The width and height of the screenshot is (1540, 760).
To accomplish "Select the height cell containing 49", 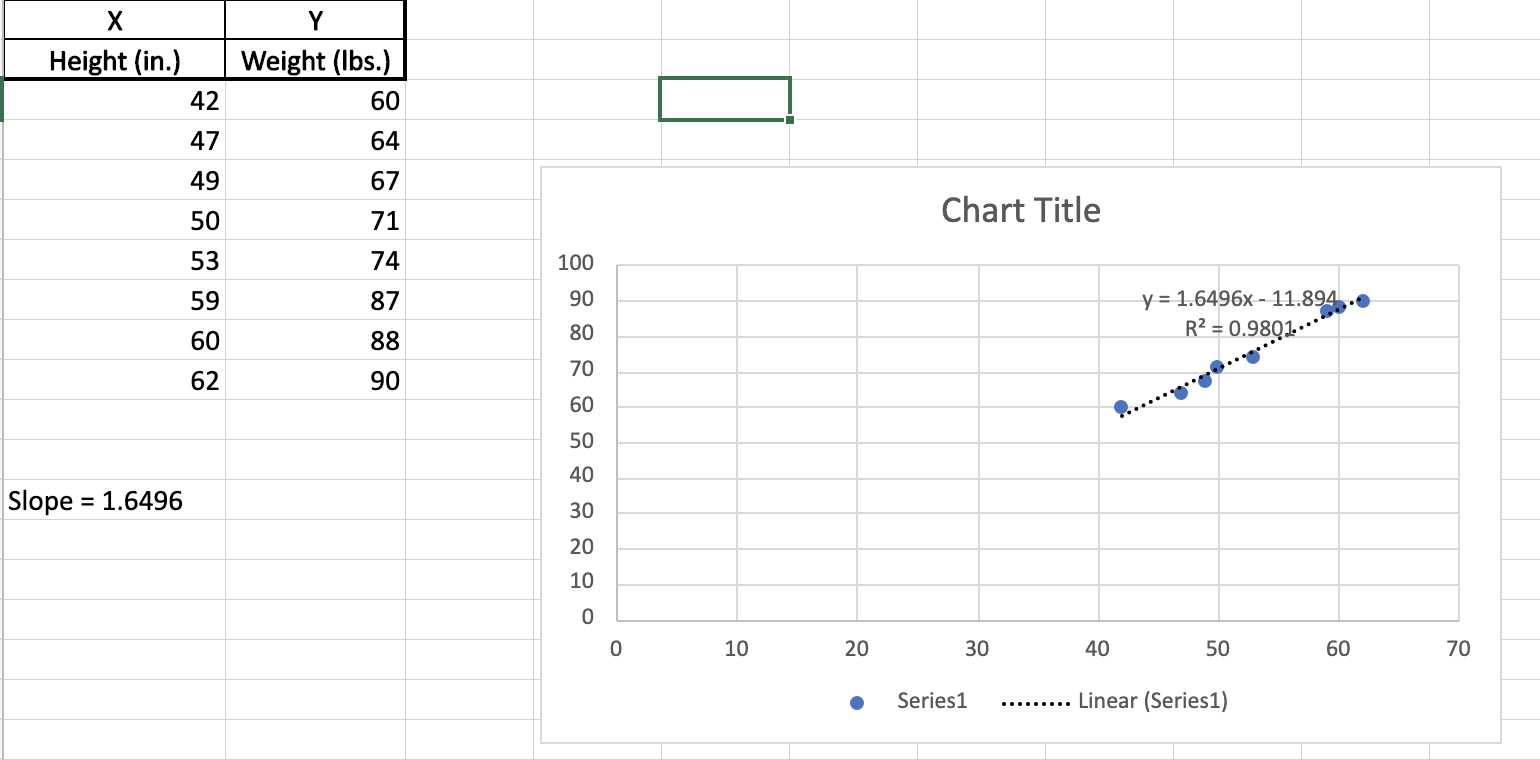I will point(115,180).
